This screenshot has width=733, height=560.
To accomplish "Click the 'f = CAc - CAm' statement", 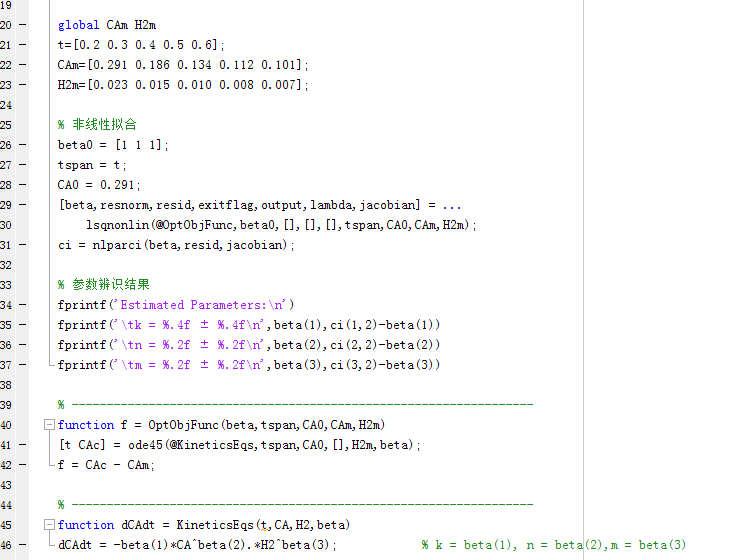I will click(106, 465).
